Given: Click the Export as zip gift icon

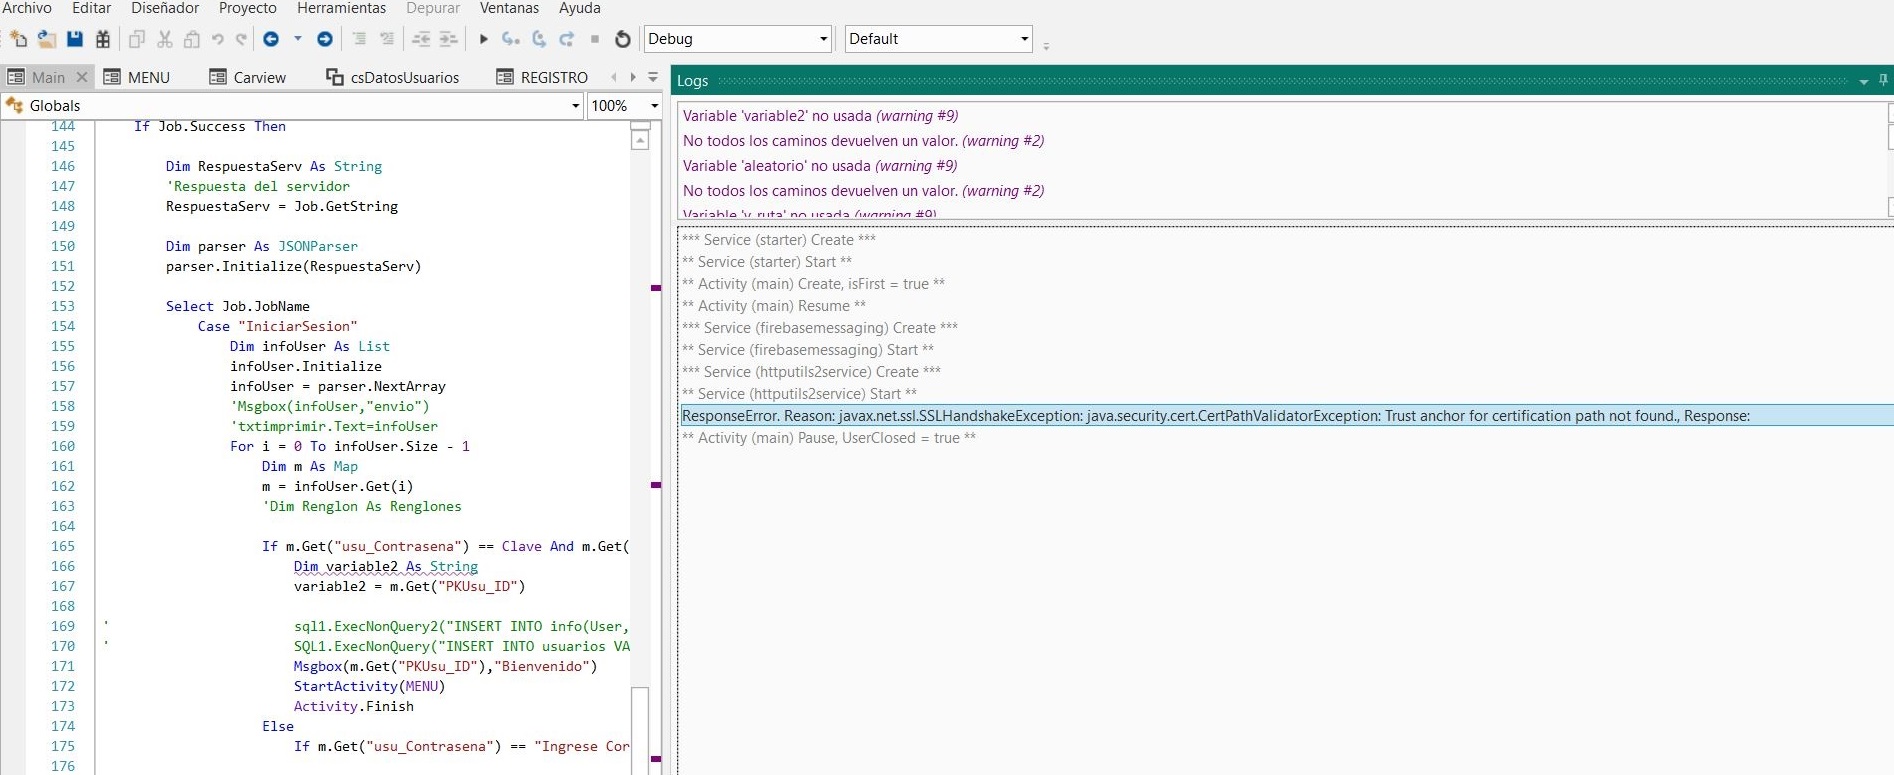Looking at the screenshot, I should (x=103, y=39).
